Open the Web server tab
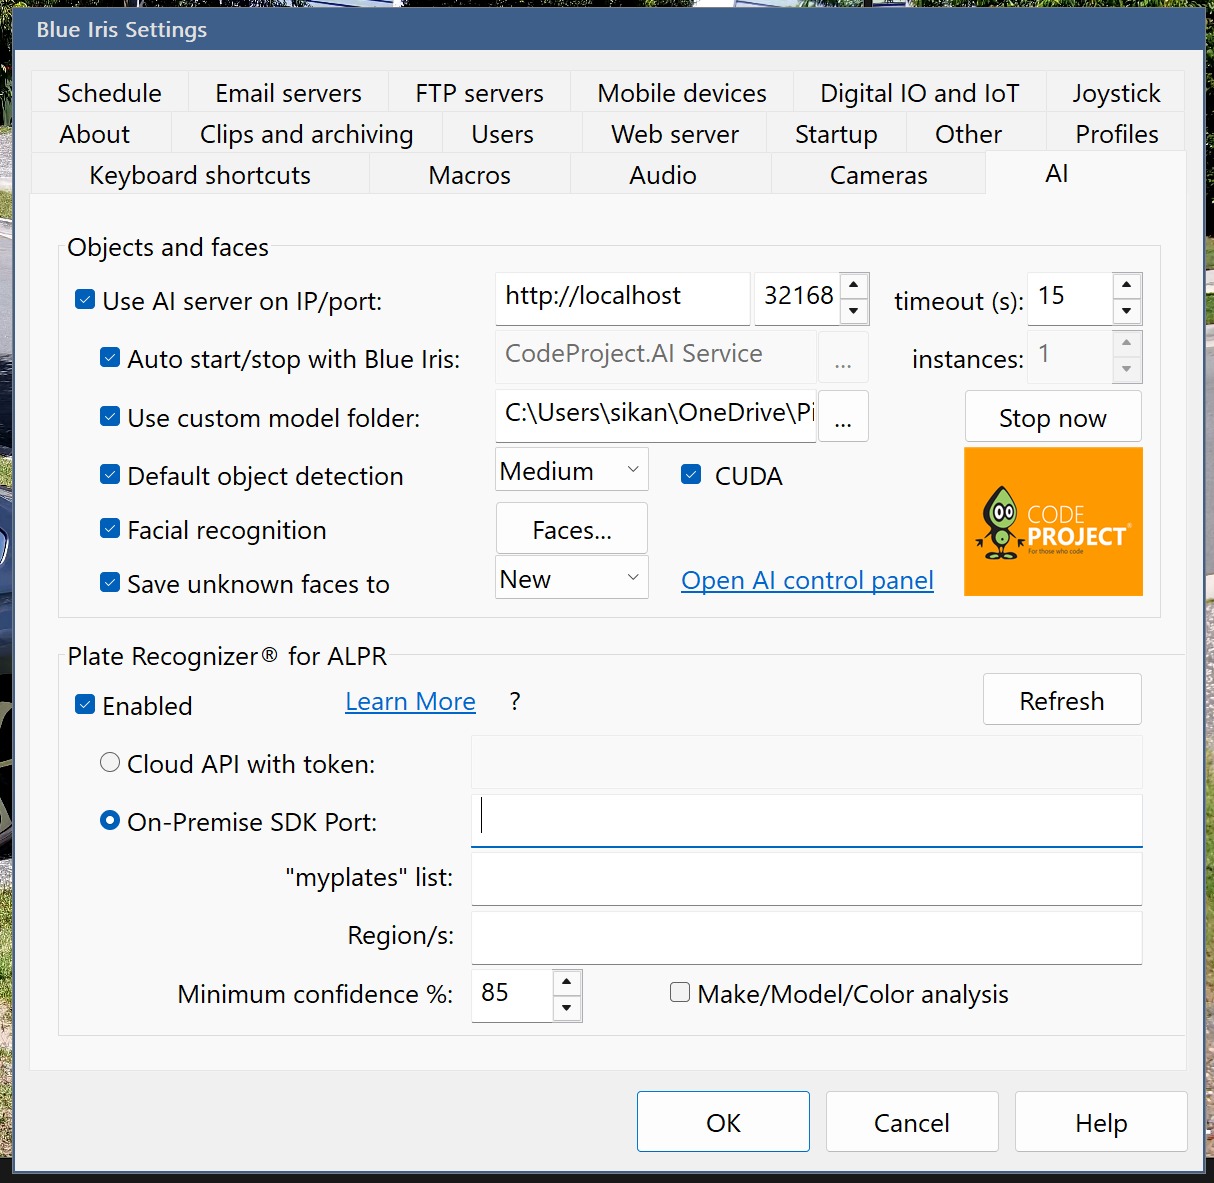This screenshot has width=1214, height=1183. click(675, 134)
